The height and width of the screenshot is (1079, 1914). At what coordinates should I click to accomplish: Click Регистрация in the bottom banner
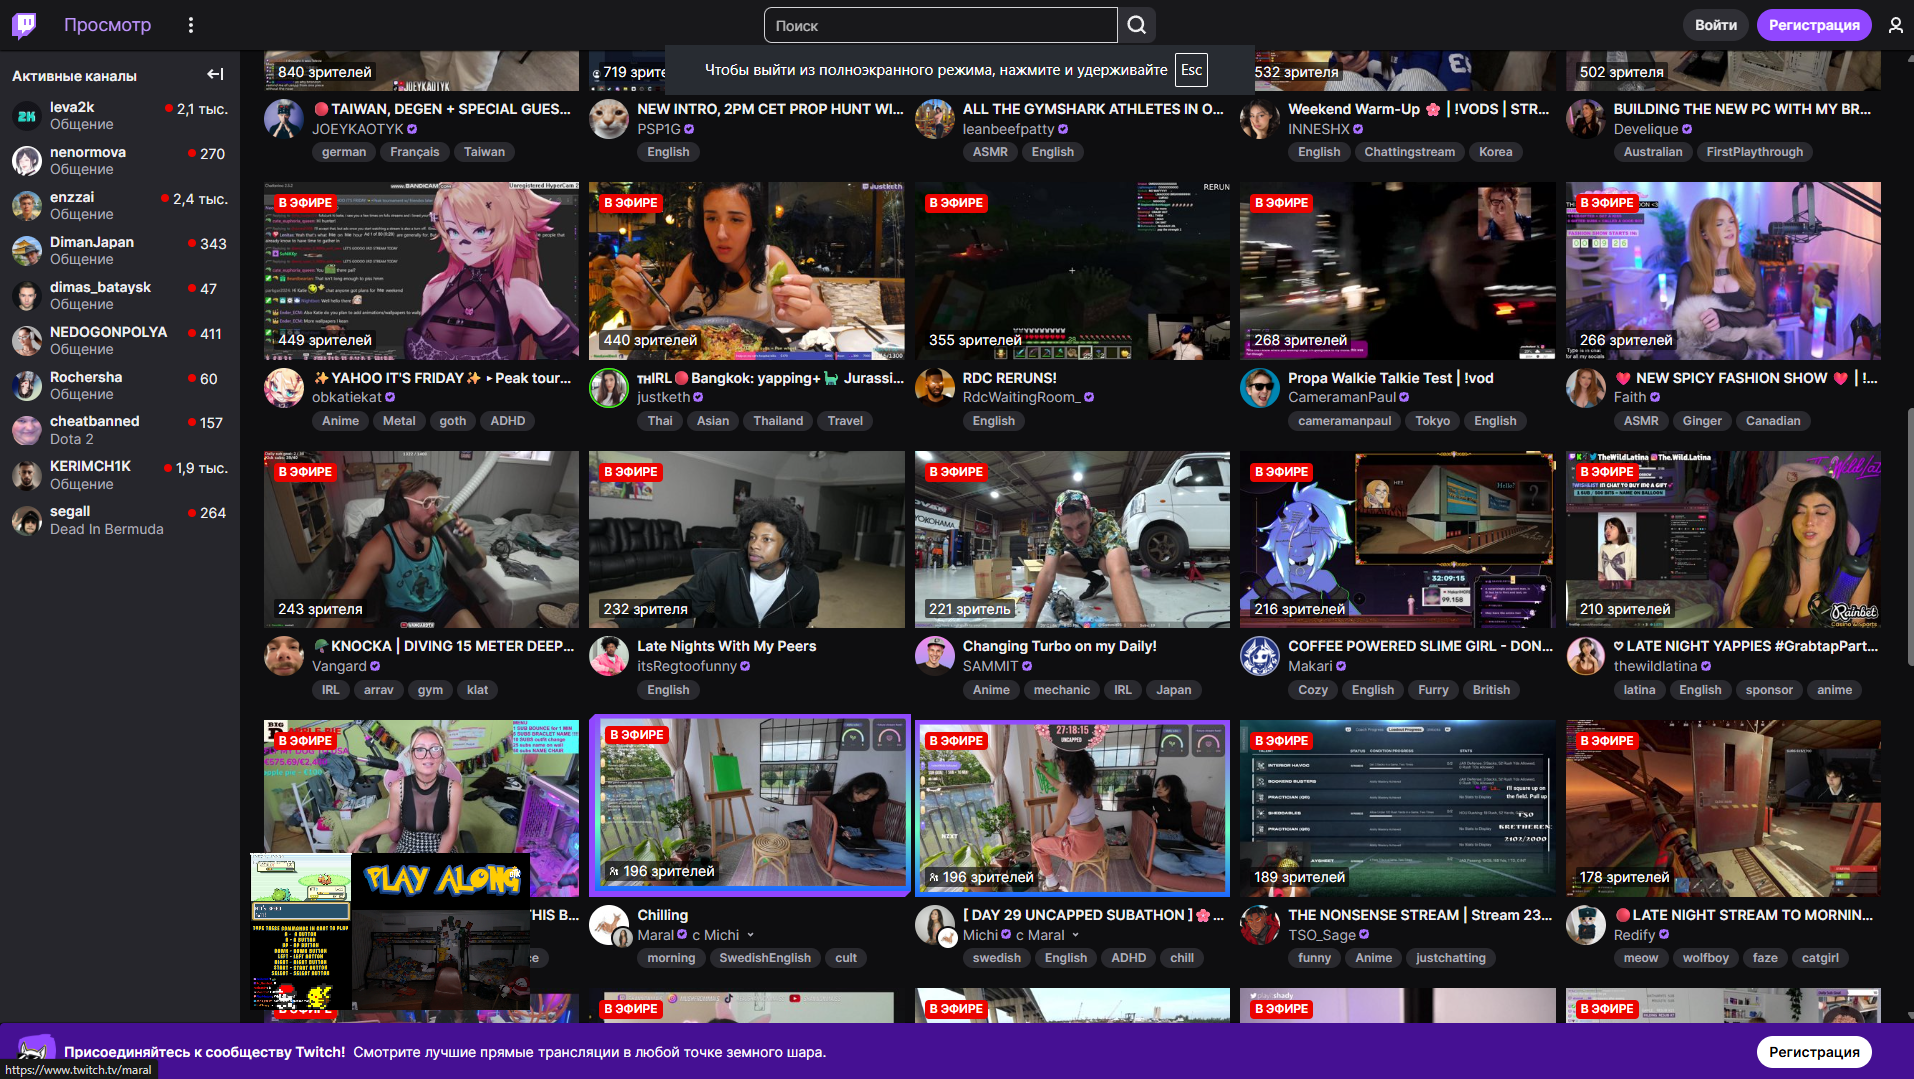(x=1814, y=1052)
